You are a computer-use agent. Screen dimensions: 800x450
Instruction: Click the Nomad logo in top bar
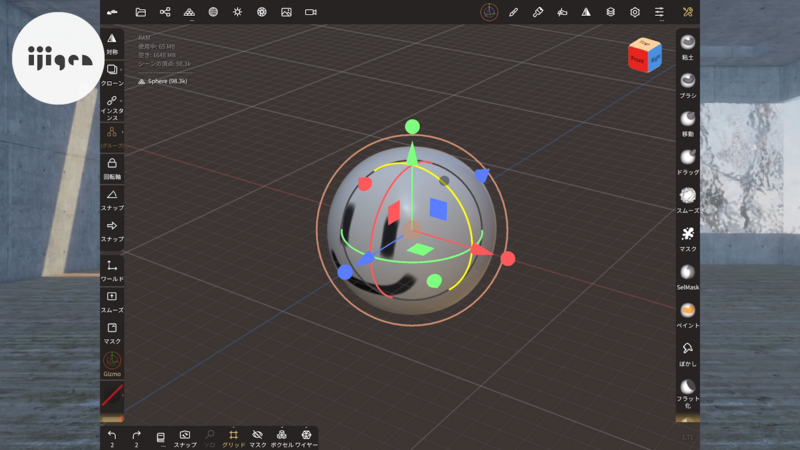(x=112, y=12)
